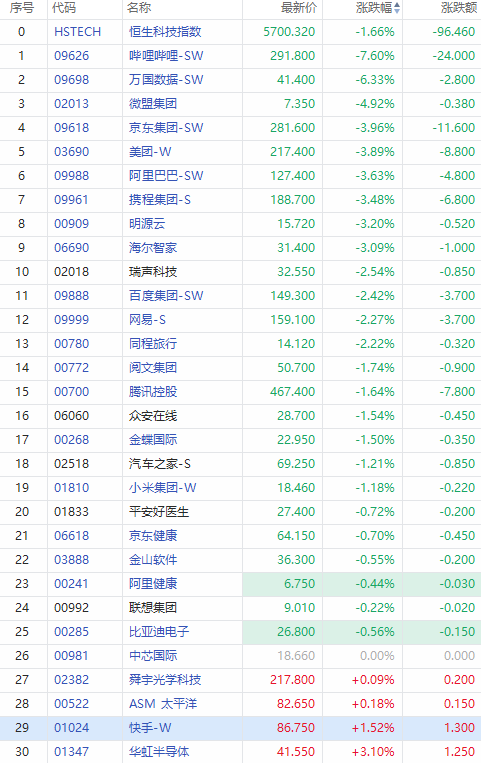Open the 哔哩哔哩-SW stock link

(x=166, y=56)
